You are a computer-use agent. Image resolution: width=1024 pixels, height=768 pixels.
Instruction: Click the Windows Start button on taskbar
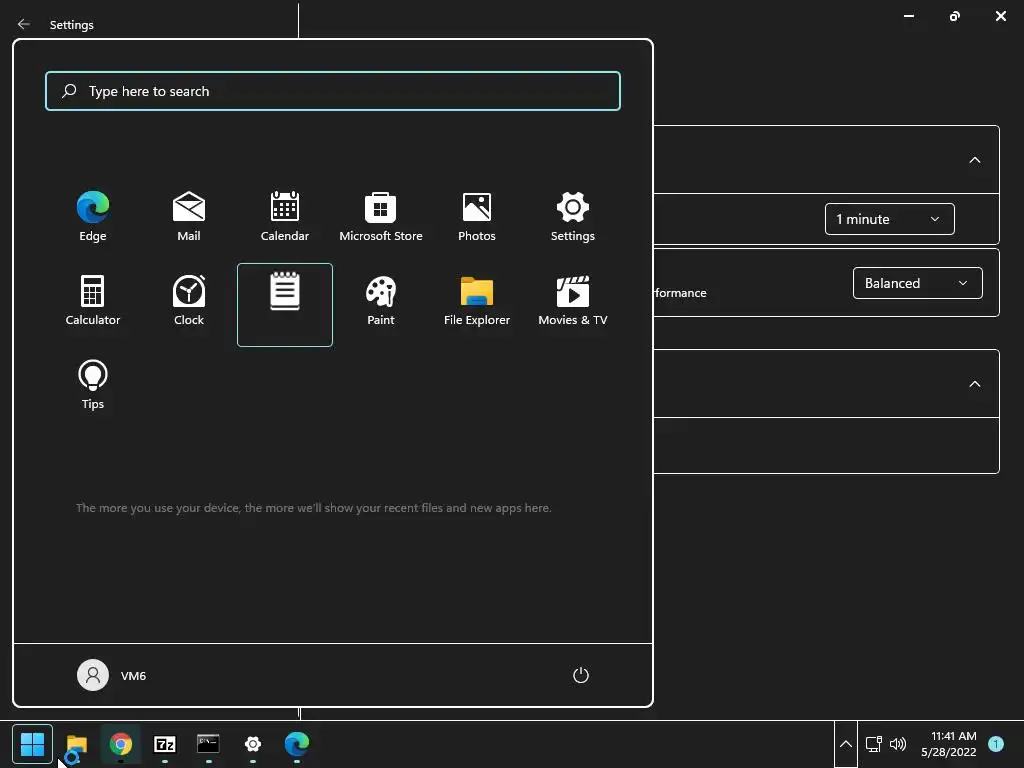32,744
